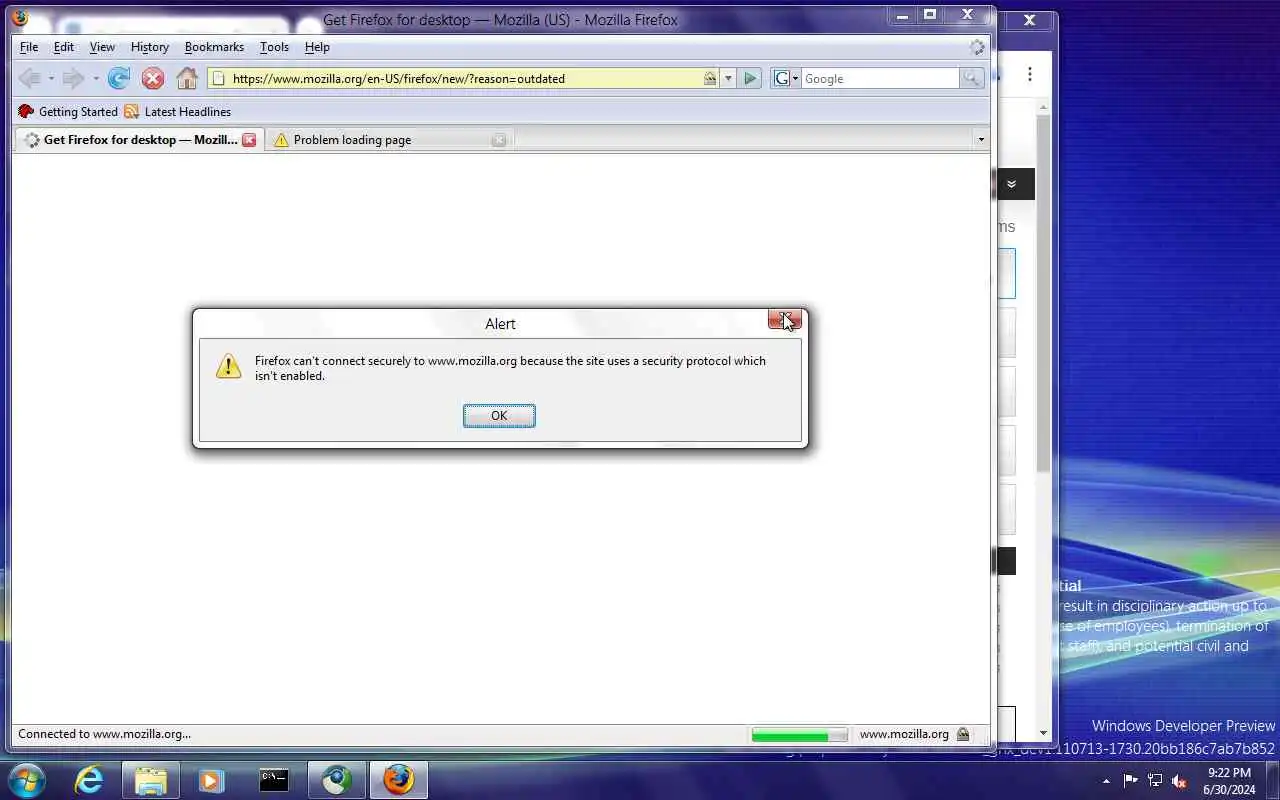Click the three-dot menu in the background window
Screen dimensions: 1280x800
click(x=1030, y=74)
